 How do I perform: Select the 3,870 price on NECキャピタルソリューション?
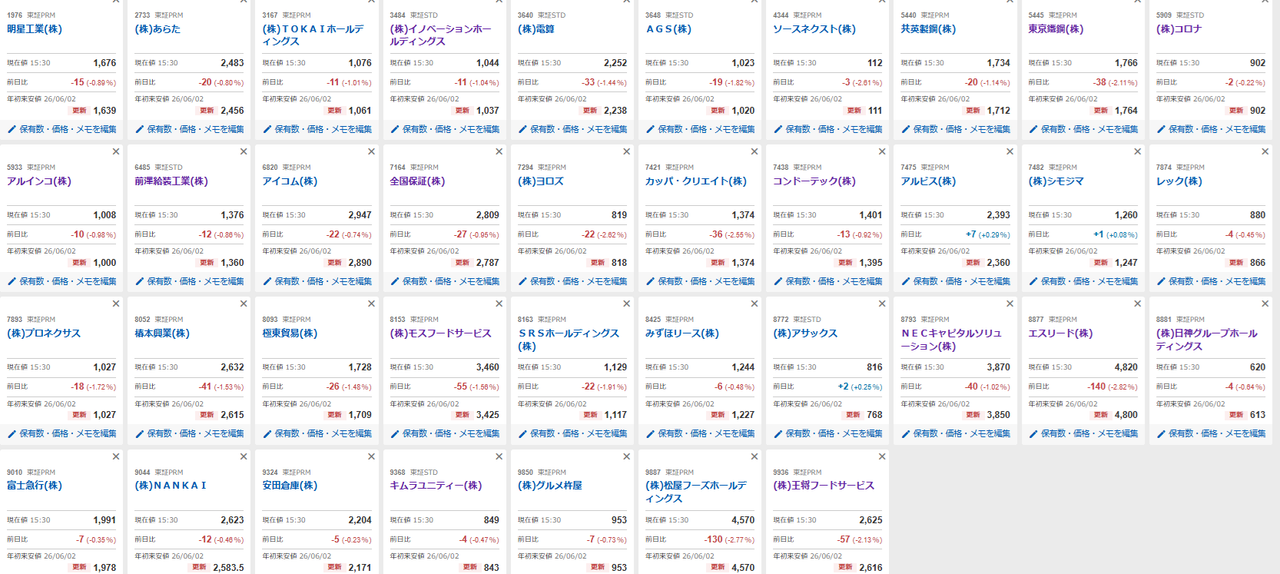click(998, 367)
